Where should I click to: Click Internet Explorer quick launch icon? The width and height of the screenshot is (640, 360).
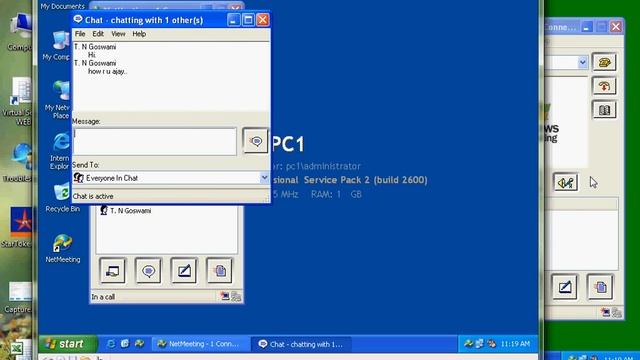pyautogui.click(x=111, y=344)
